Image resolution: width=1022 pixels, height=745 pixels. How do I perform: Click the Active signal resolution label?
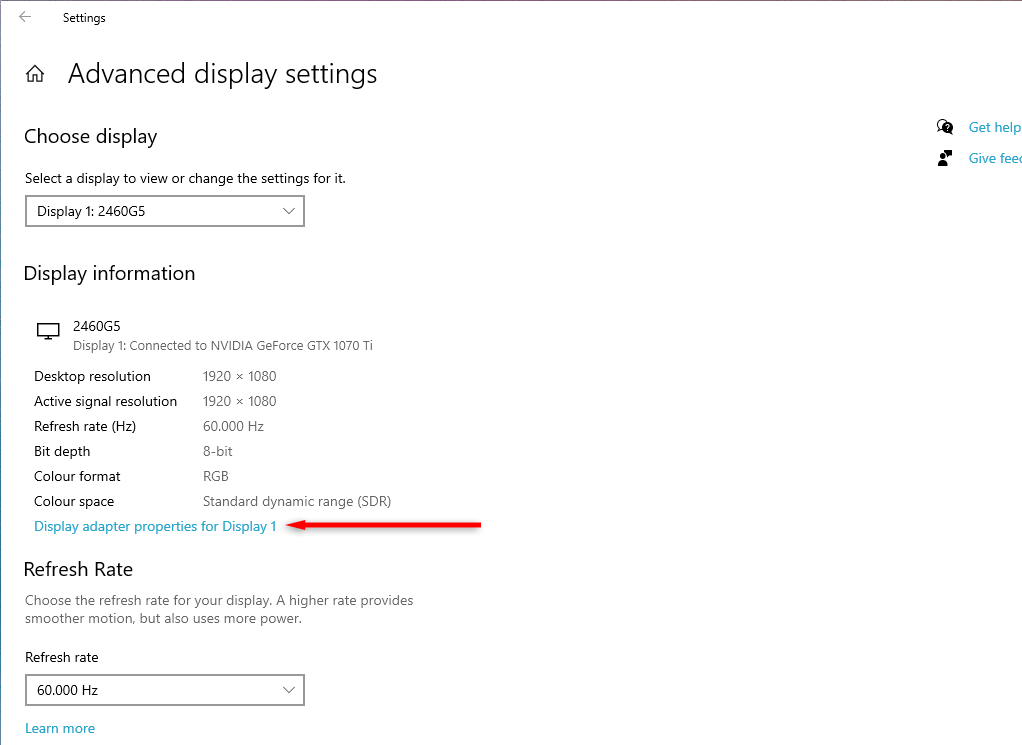[x=105, y=401]
